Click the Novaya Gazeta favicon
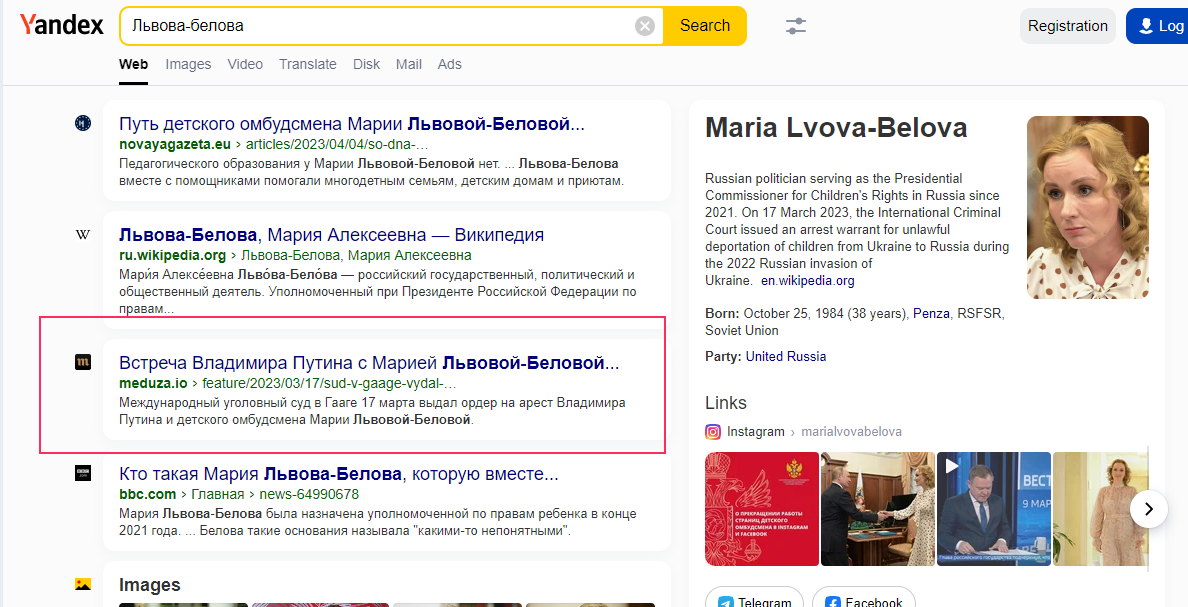Viewport: 1188px width, 607px height. (83, 123)
